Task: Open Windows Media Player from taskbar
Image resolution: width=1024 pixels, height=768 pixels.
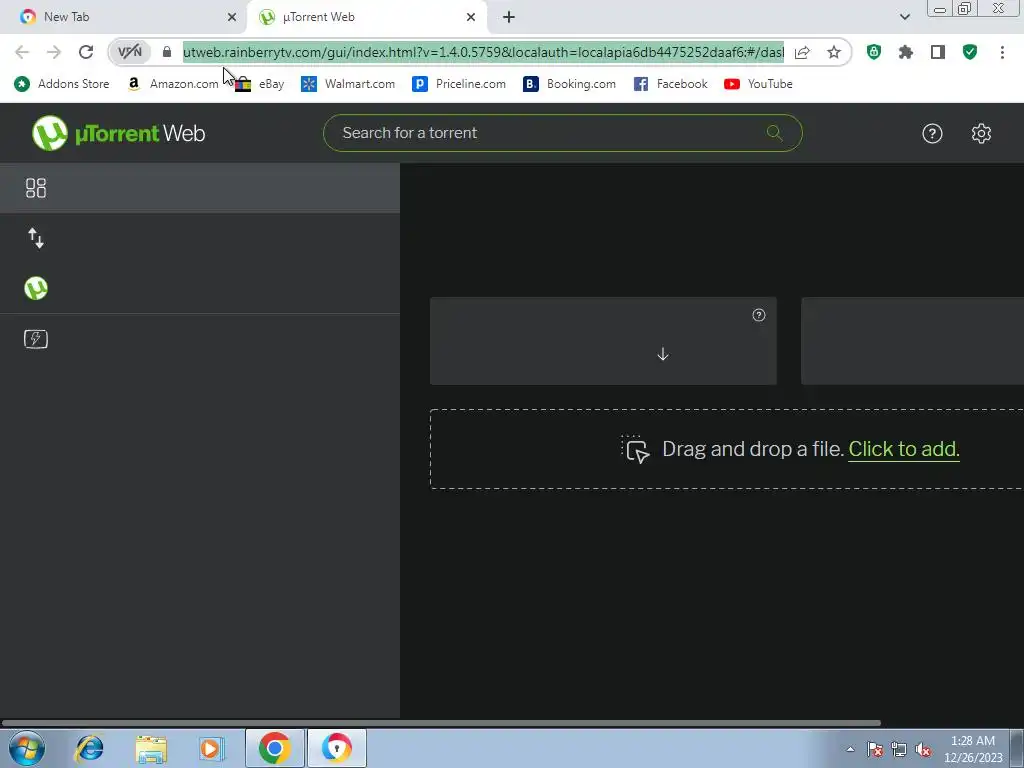Action: [x=212, y=748]
